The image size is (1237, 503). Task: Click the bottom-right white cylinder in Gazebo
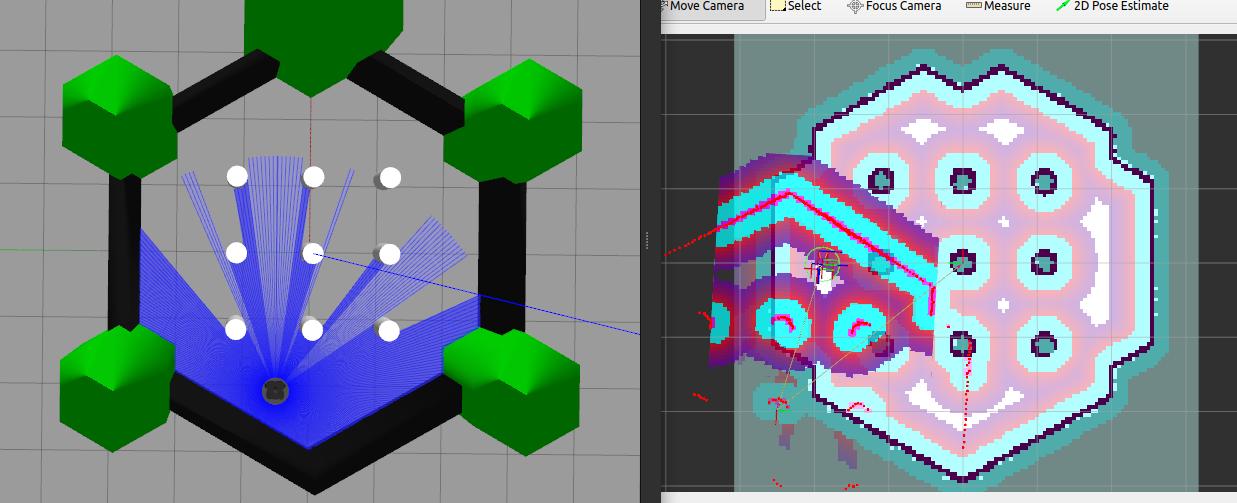pyautogui.click(x=389, y=329)
